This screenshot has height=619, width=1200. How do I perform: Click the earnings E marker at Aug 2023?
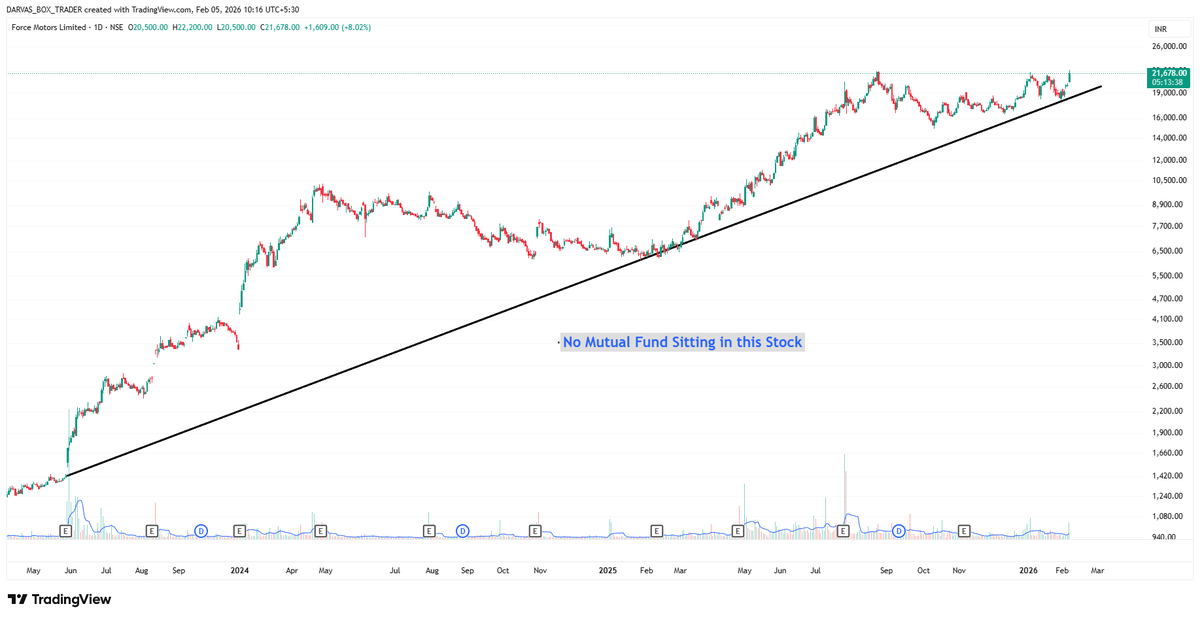coord(152,530)
